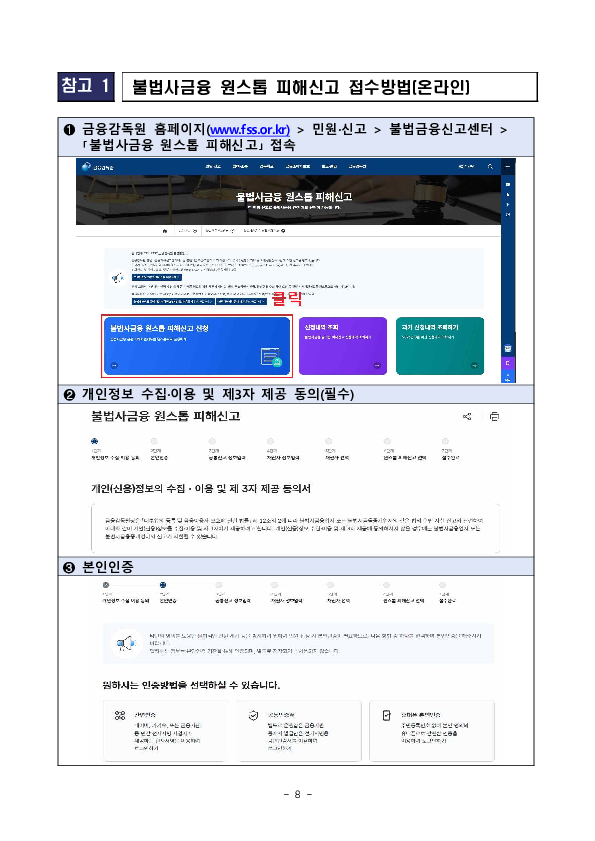This screenshot has height=841, width=595.
Task: Click the consent agreement text box
Action: pyautogui.click(x=296, y=528)
